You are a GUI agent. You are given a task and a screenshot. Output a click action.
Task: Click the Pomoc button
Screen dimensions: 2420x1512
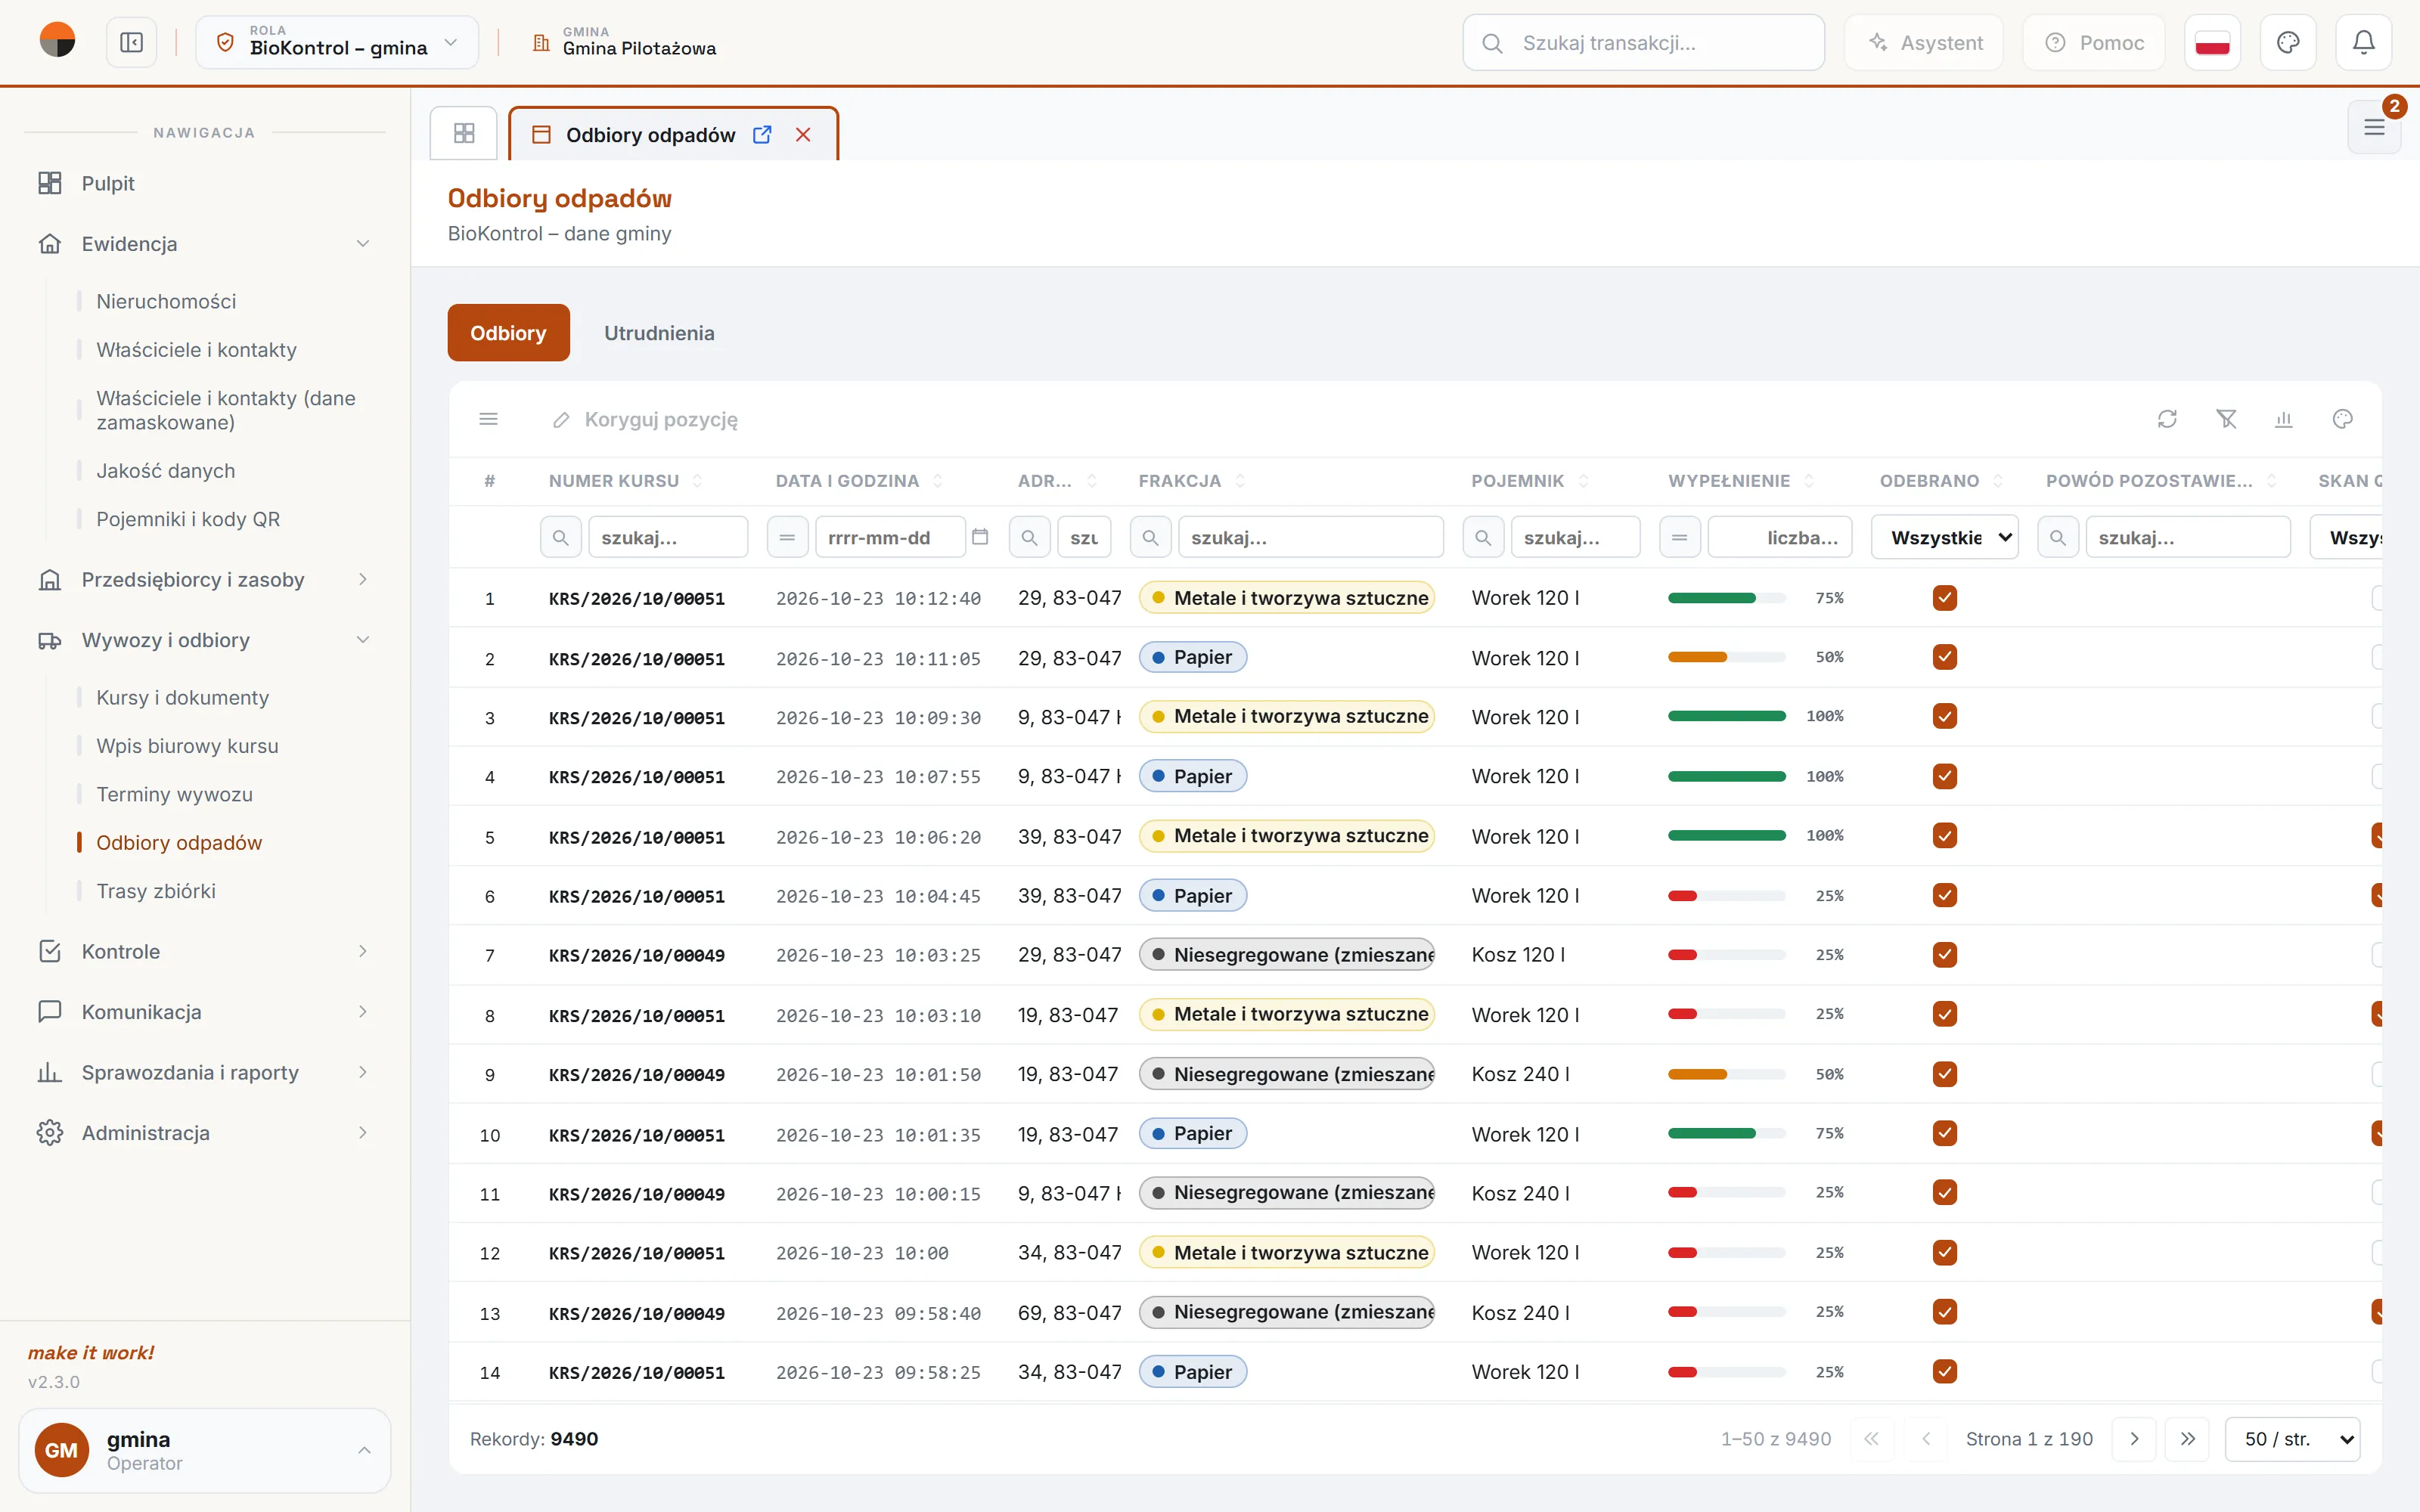pyautogui.click(x=2094, y=42)
